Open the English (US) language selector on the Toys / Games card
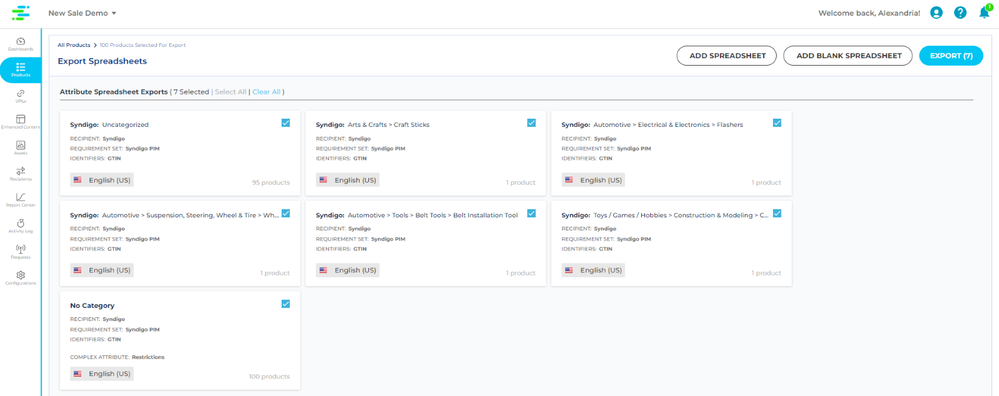This screenshot has width=999, height=396. (593, 270)
